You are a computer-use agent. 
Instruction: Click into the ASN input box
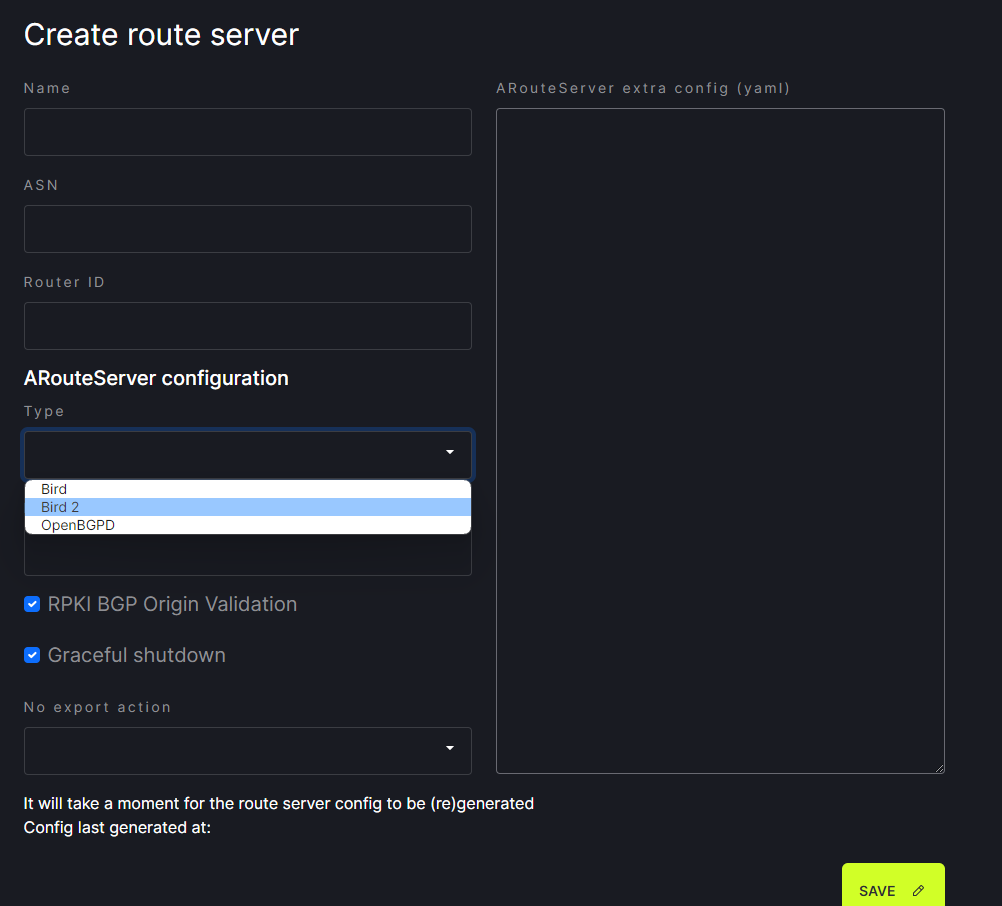[x=247, y=229]
